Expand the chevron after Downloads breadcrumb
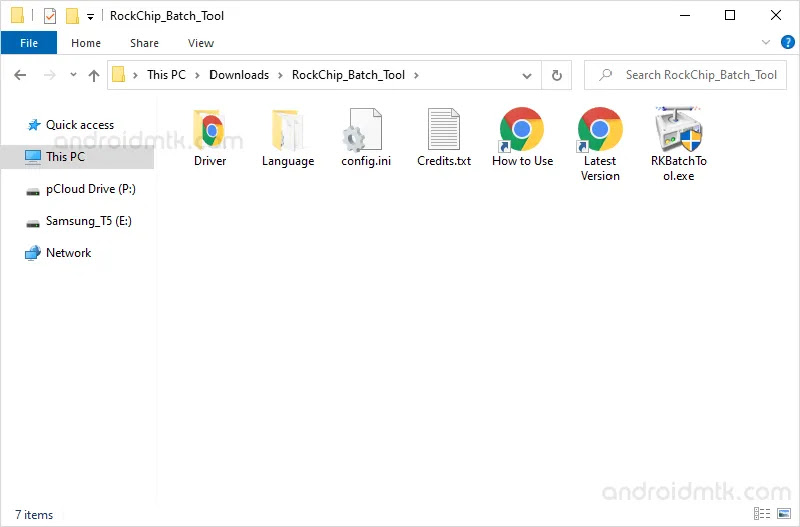 click(x=280, y=76)
